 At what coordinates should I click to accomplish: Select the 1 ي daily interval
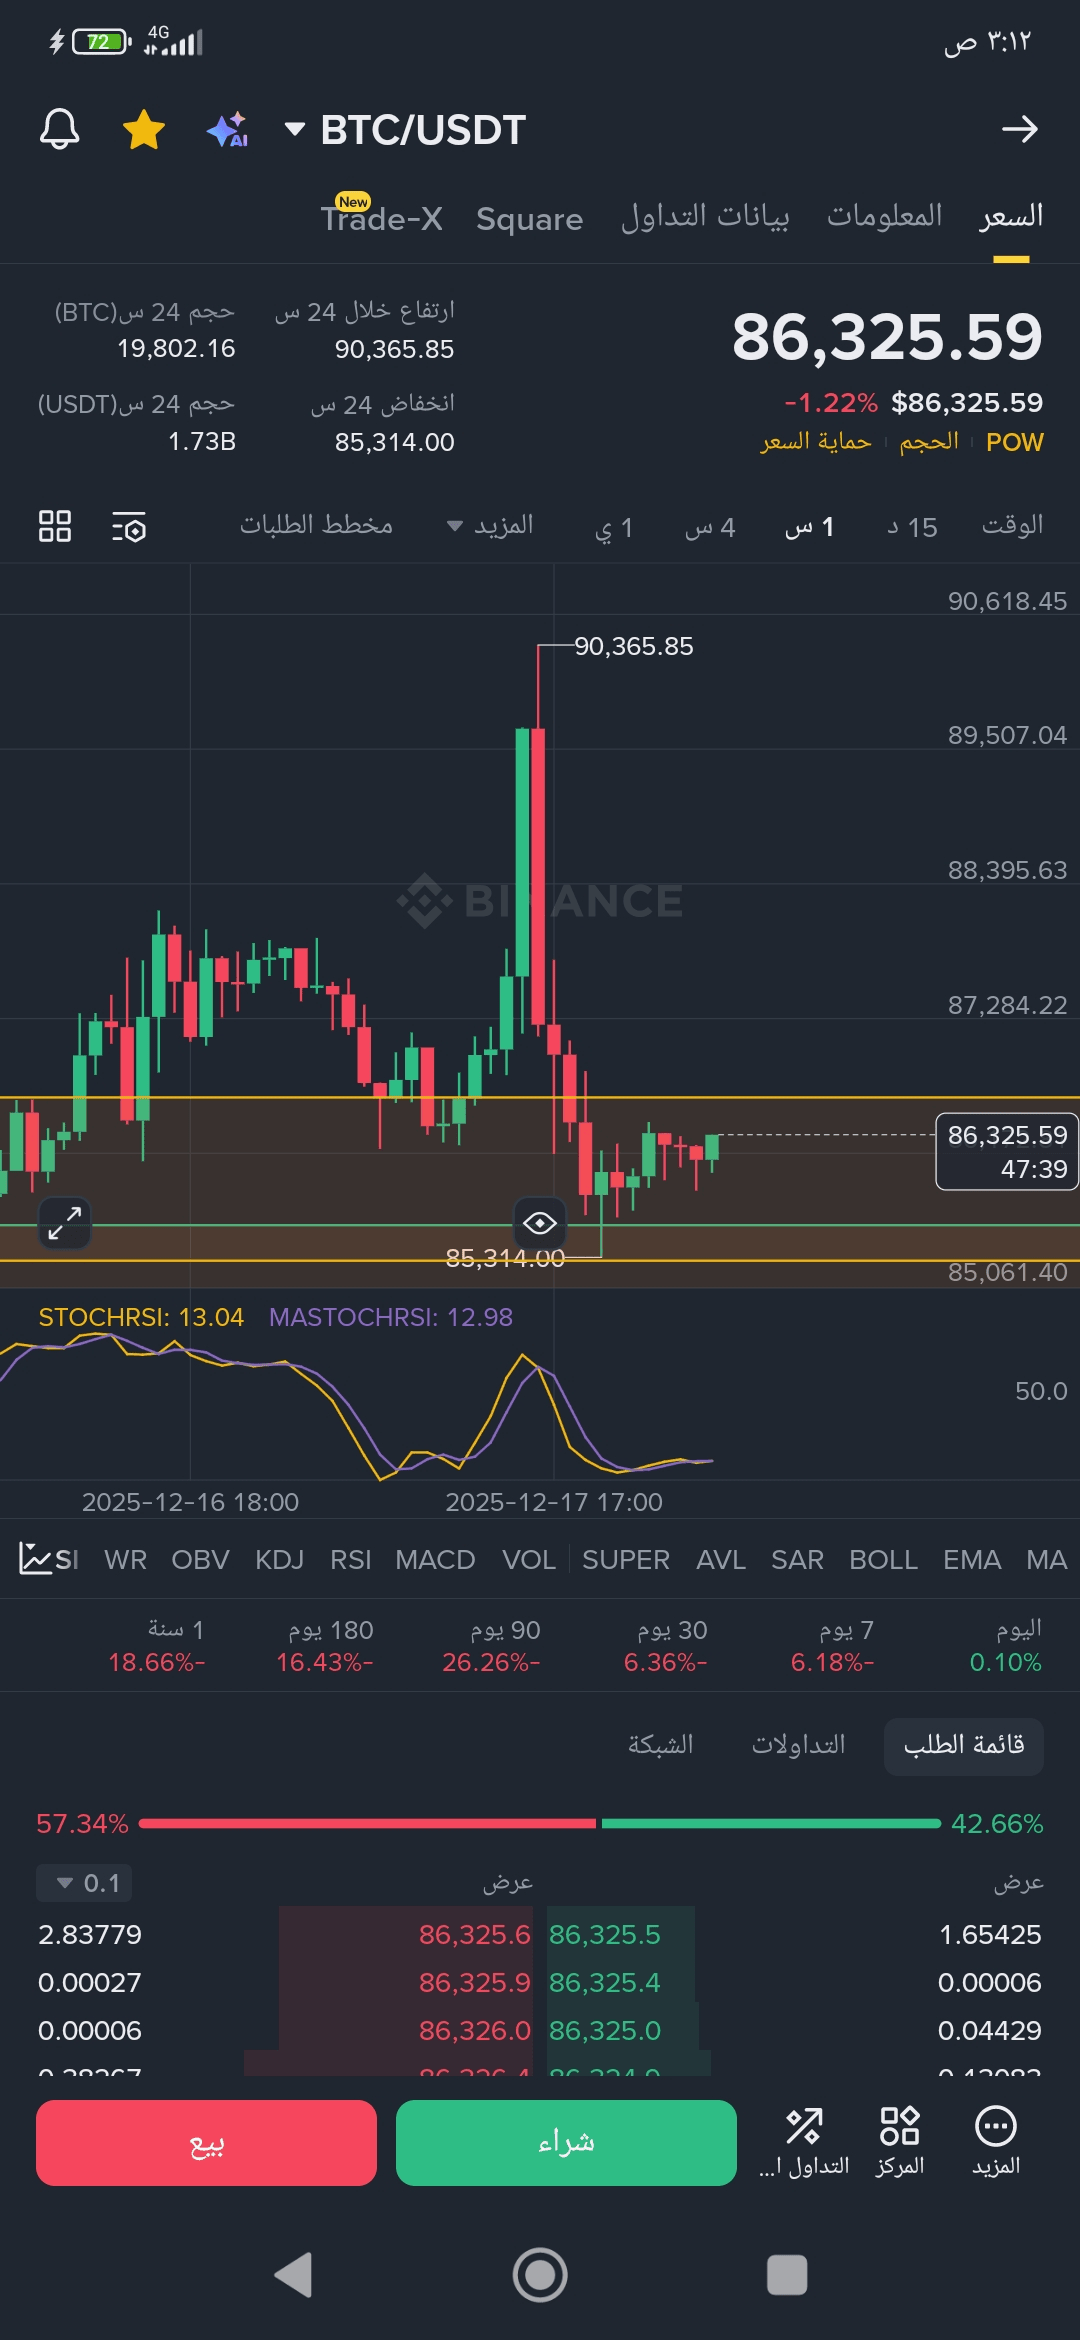tap(614, 527)
